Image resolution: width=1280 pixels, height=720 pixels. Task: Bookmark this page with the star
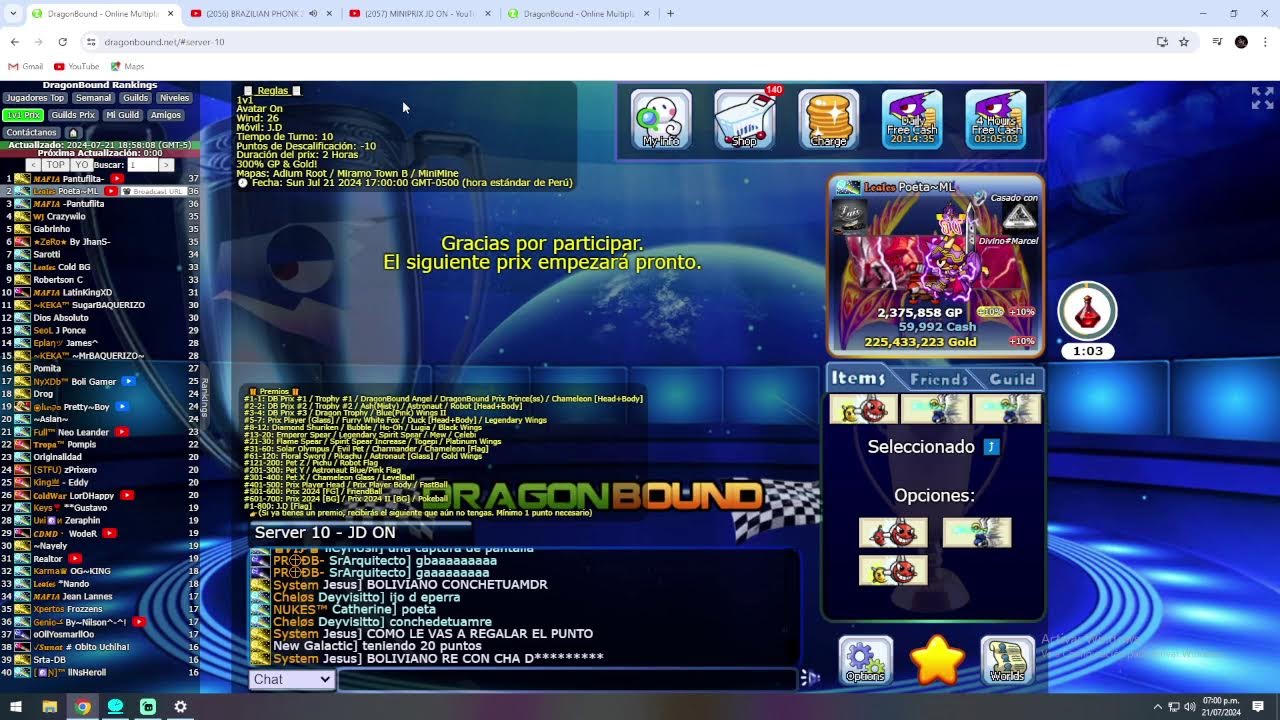tap(1184, 42)
